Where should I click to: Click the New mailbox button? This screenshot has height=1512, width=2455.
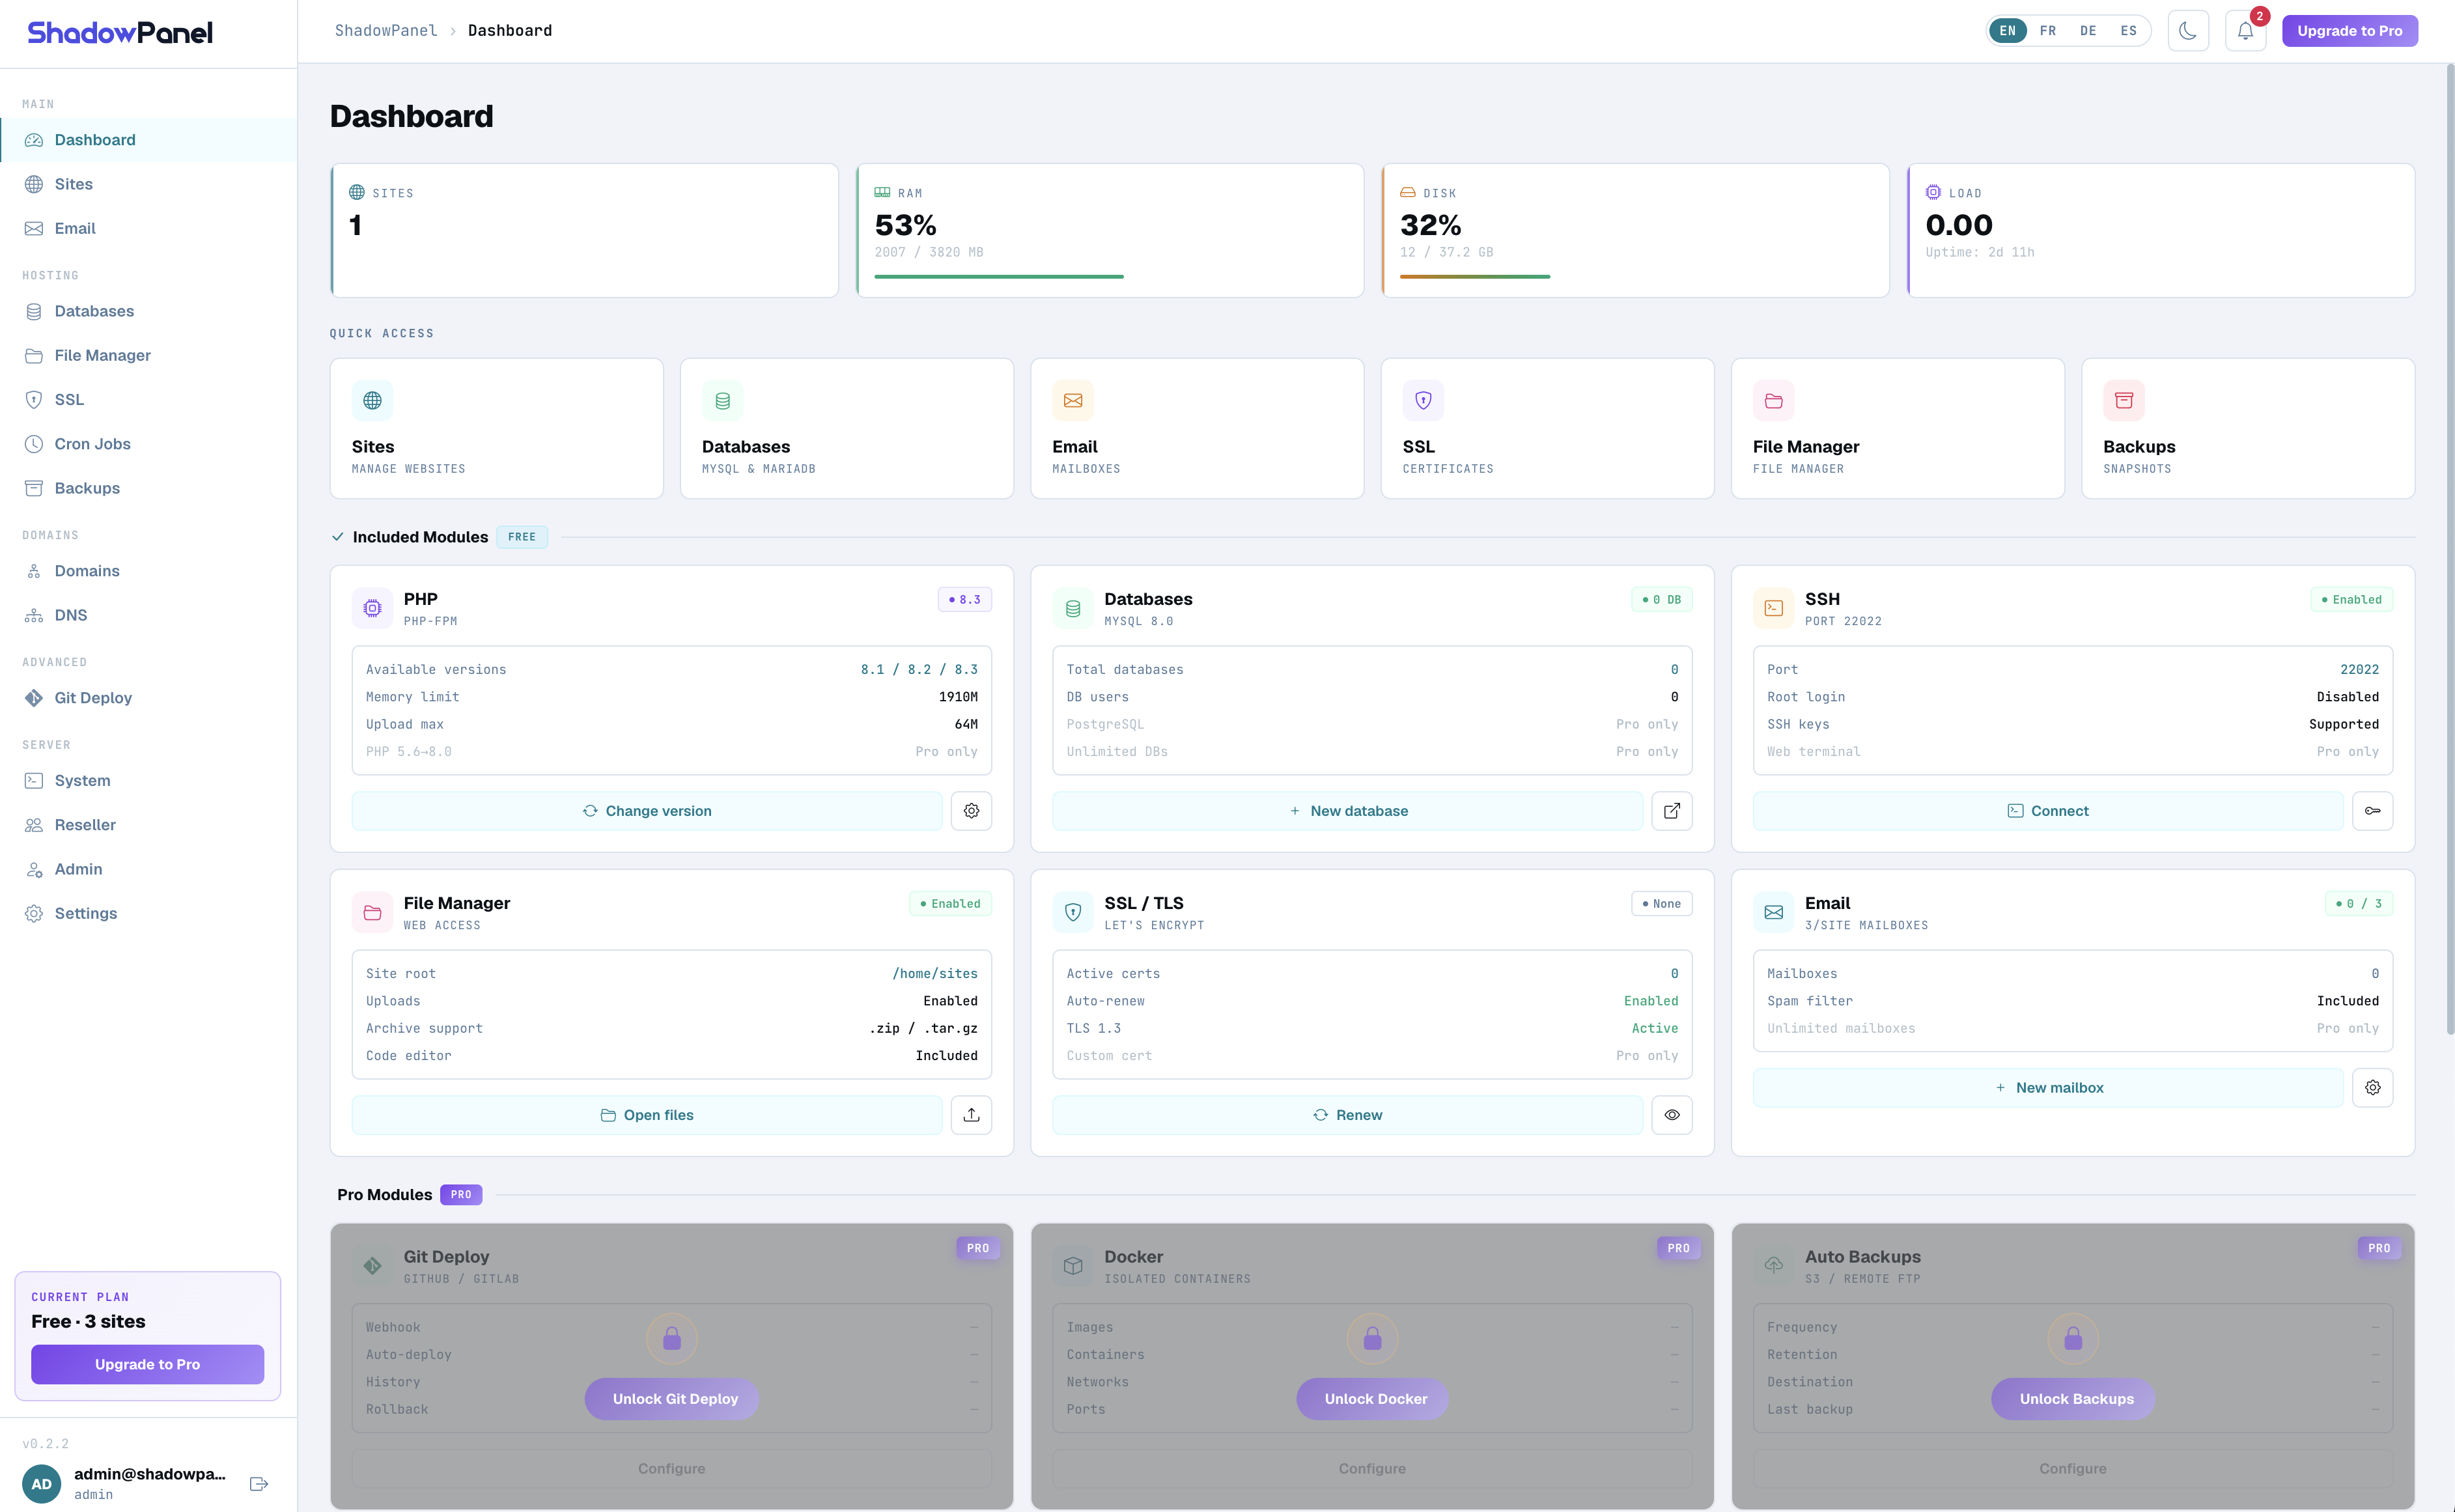[2048, 1088]
